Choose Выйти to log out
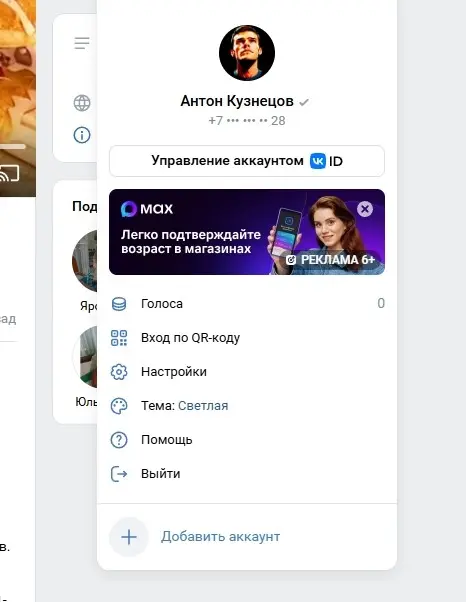Viewport: 466px width, 602px height. click(247, 474)
